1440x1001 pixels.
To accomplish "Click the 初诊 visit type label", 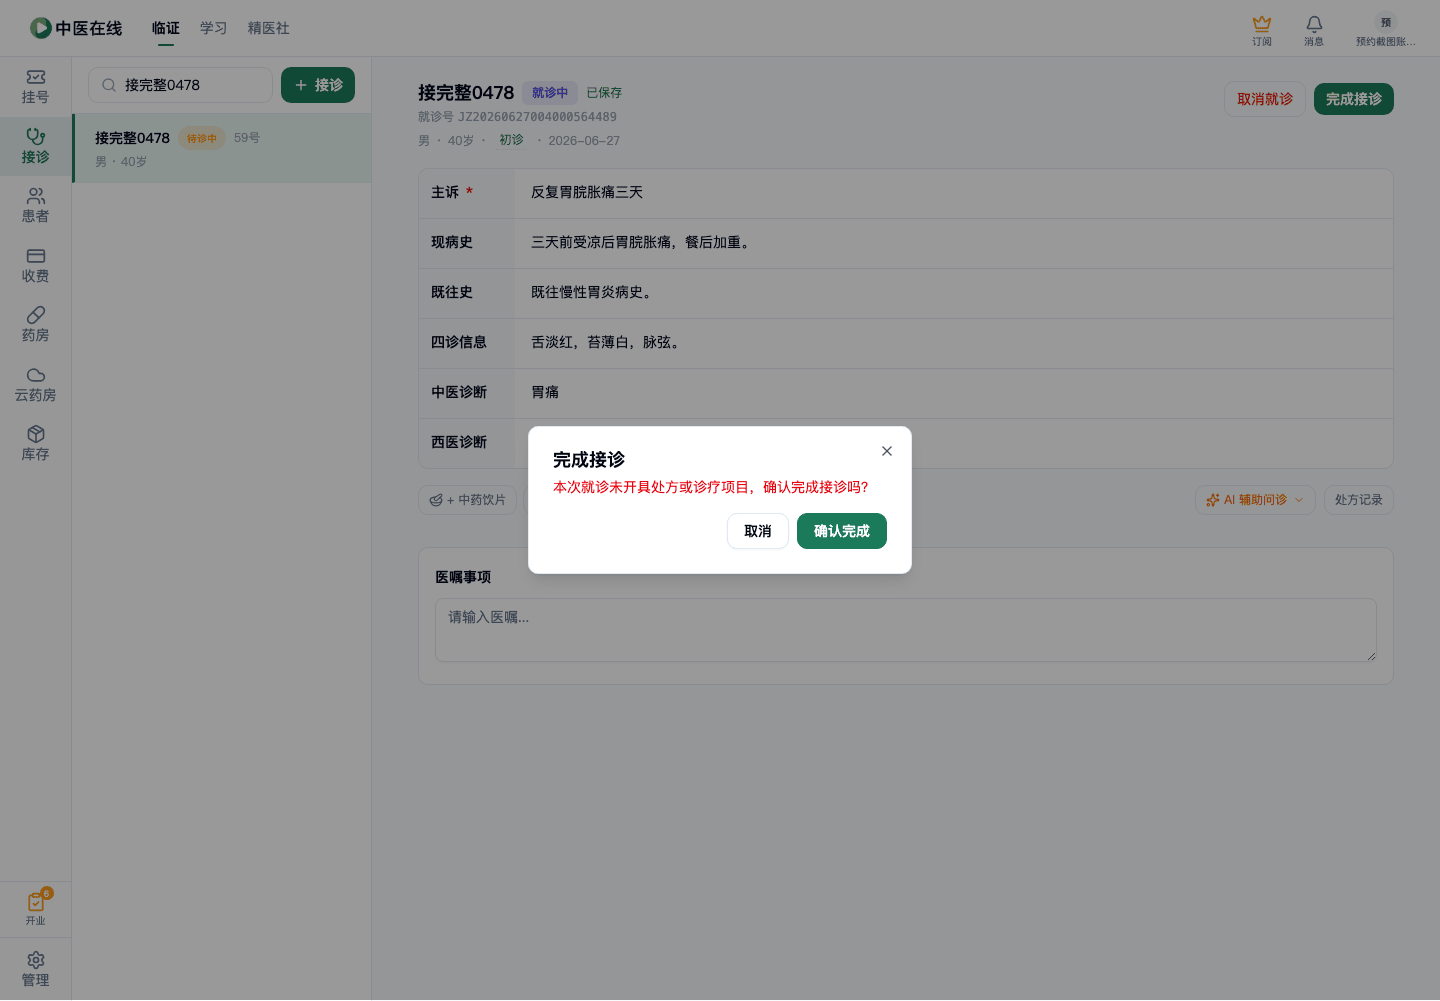I will (x=511, y=140).
